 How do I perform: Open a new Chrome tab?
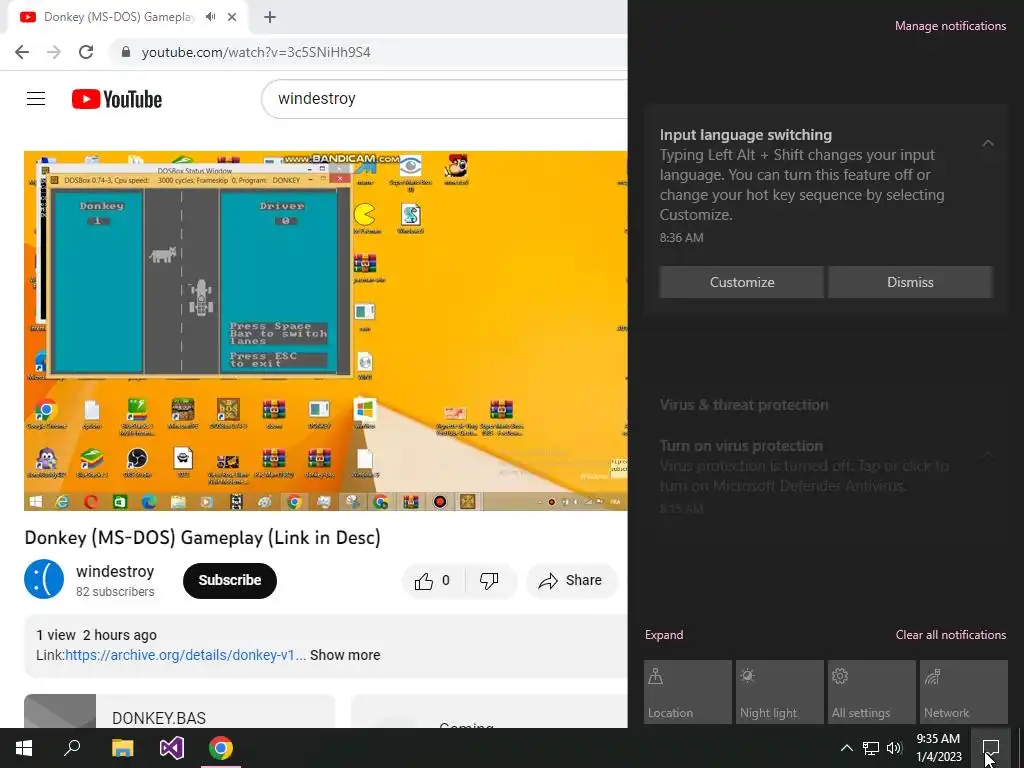(x=270, y=17)
